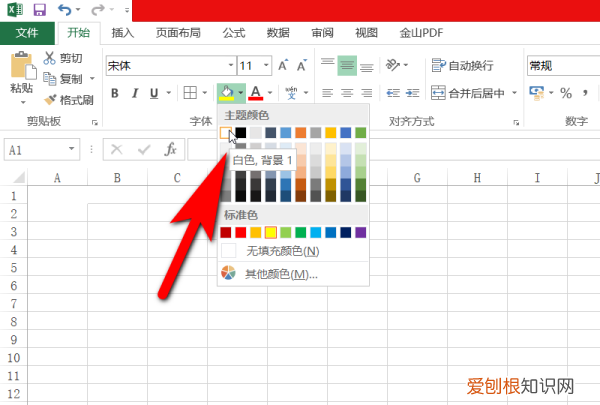Pick white Background 1 theme color swatch
The width and height of the screenshot is (600, 405).
point(226,133)
